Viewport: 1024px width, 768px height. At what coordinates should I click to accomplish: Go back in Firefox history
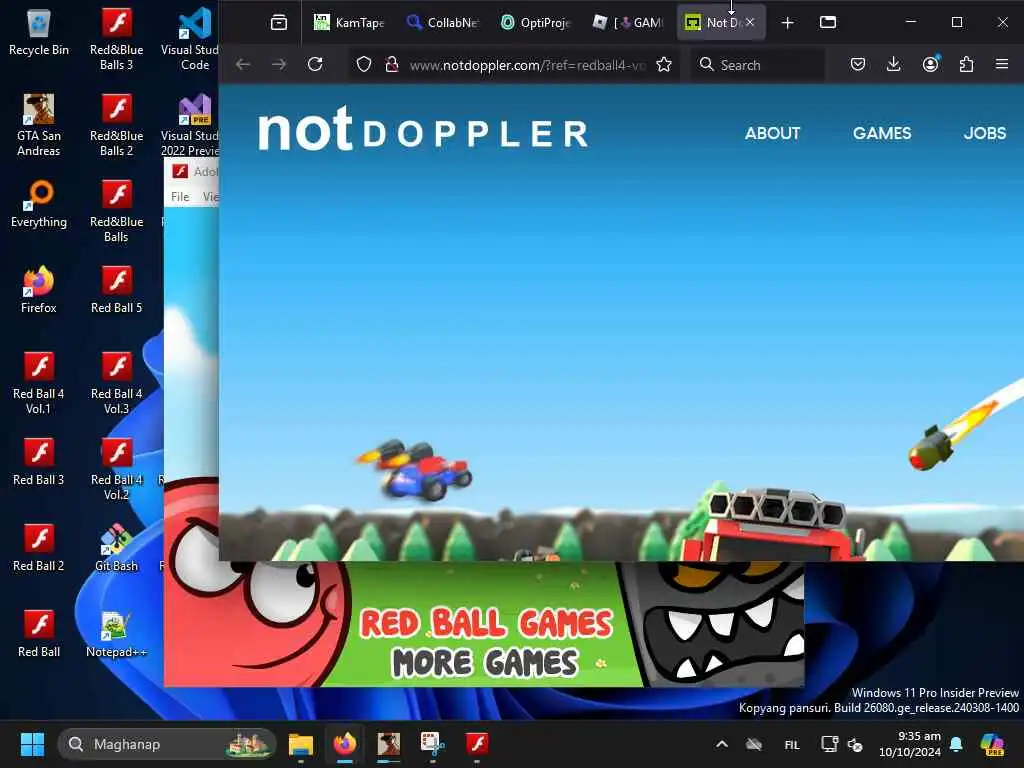pyautogui.click(x=243, y=64)
